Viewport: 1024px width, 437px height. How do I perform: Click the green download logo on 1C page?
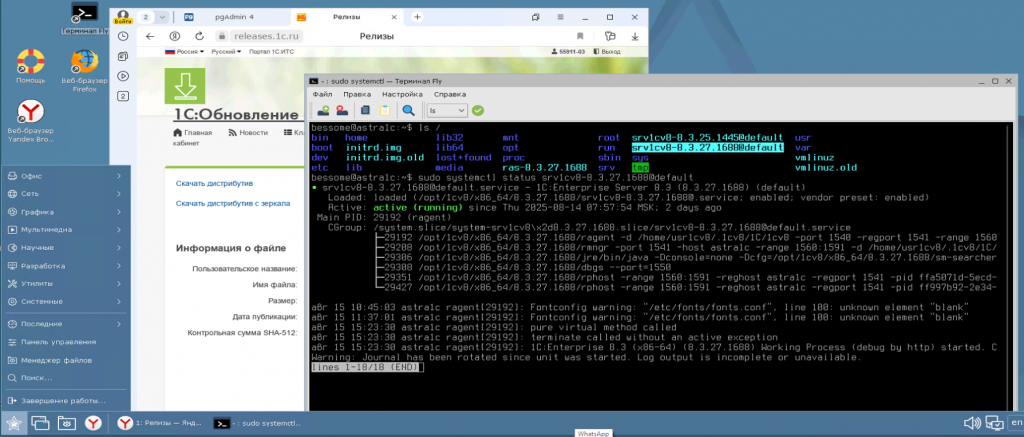[x=184, y=86]
